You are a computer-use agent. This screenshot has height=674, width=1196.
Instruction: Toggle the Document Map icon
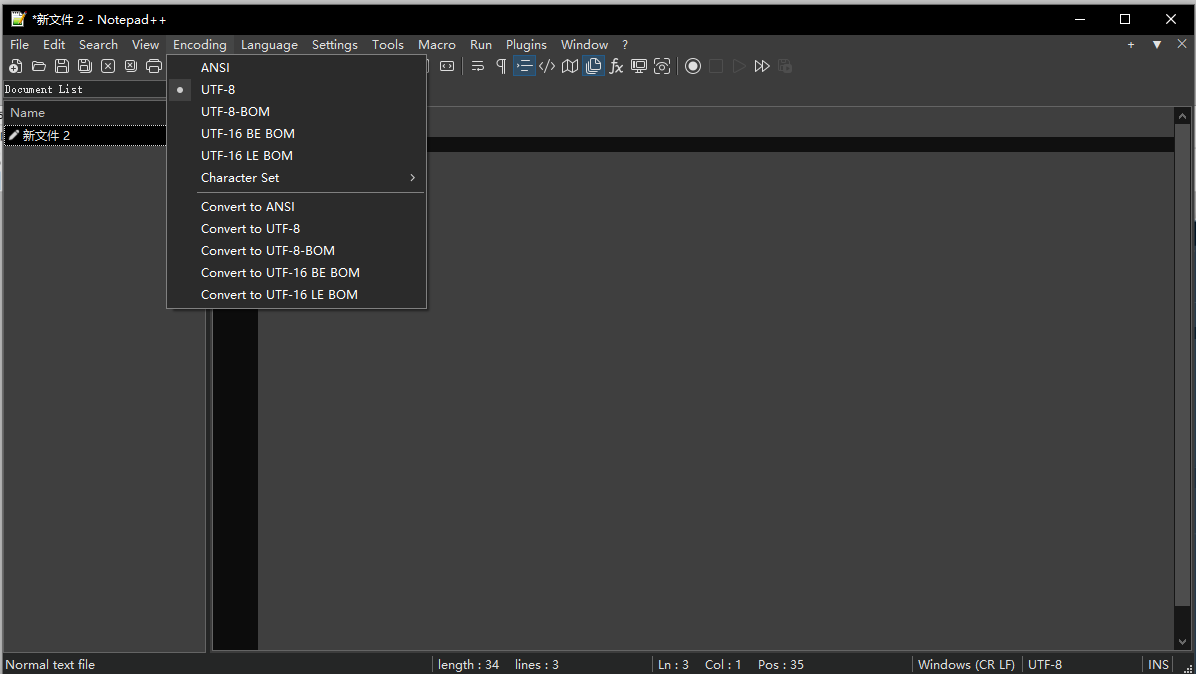tap(570, 66)
